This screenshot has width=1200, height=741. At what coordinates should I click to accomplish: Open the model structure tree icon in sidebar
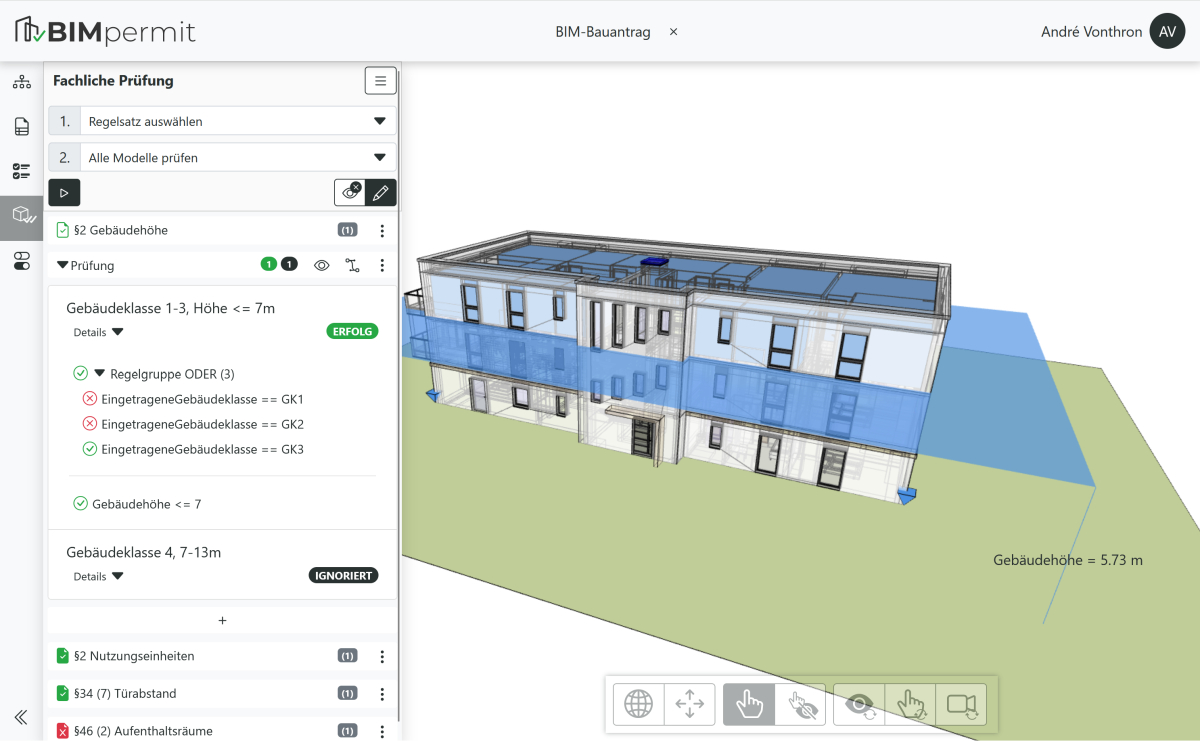point(21,82)
